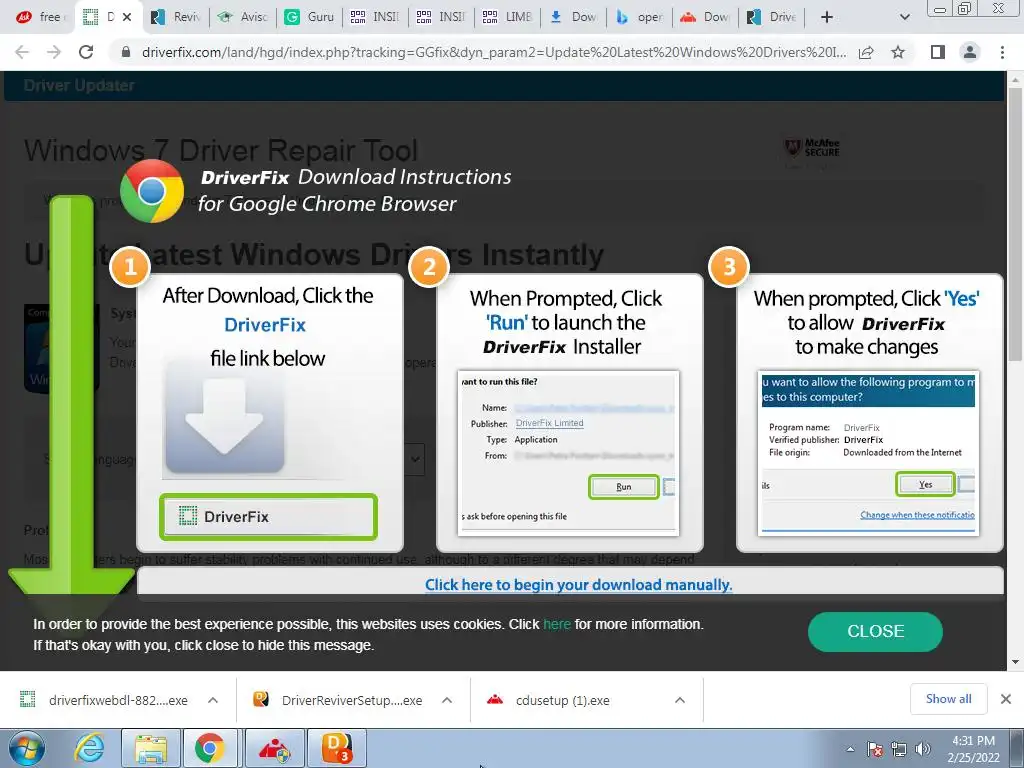
Task: Switch to the 'free' tab
Action: [40, 17]
